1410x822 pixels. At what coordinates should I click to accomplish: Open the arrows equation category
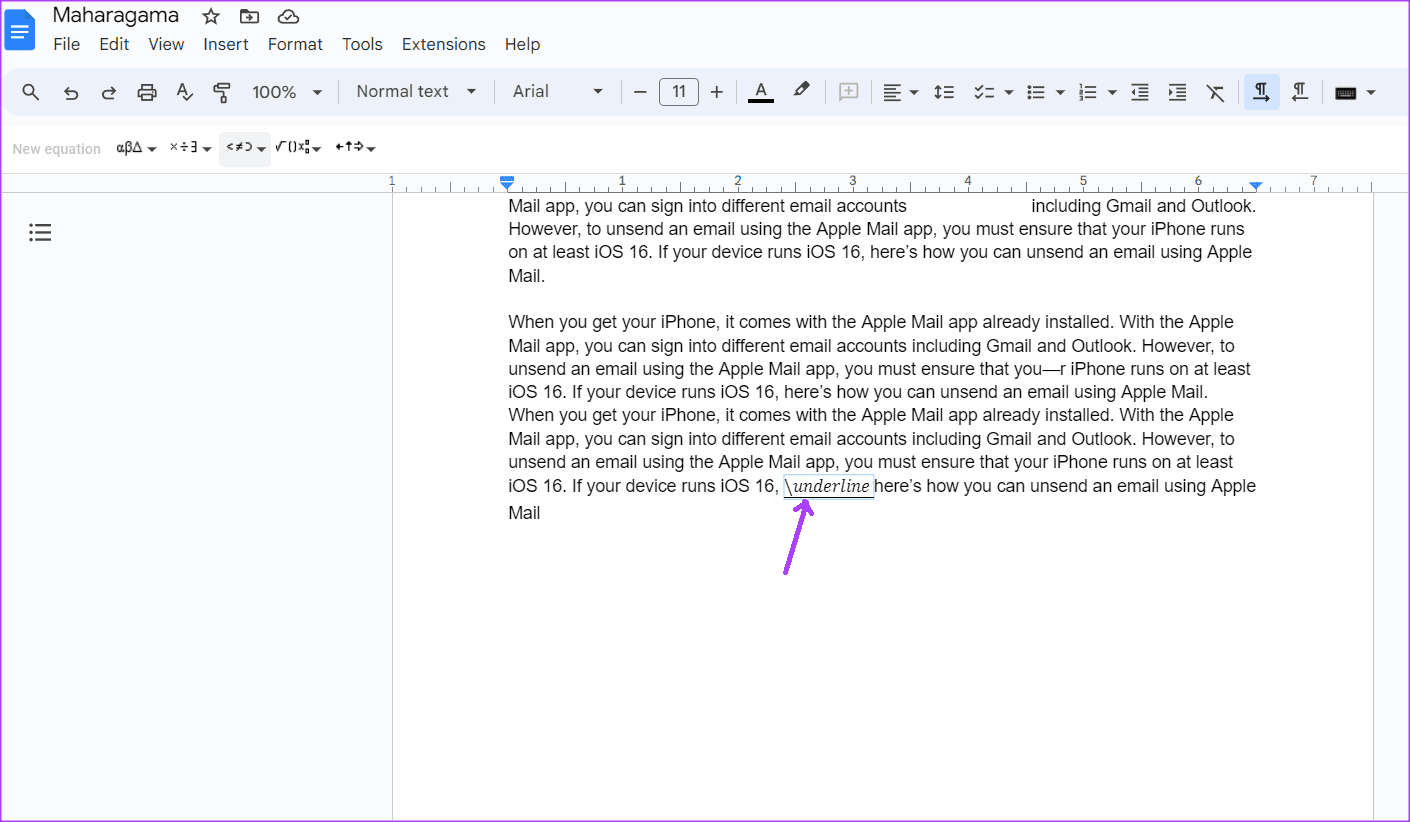(352, 148)
